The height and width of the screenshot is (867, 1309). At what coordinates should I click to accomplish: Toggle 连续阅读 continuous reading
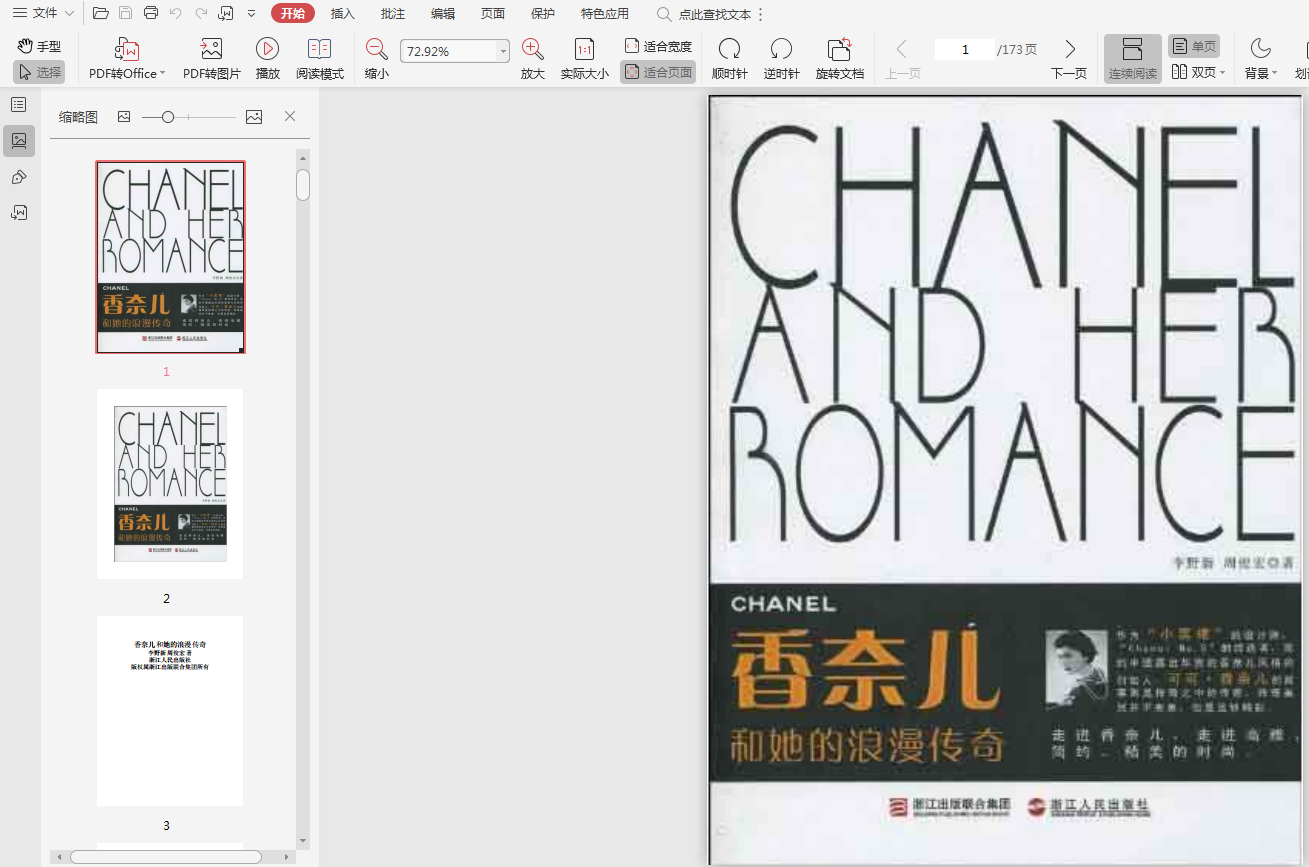point(1132,58)
